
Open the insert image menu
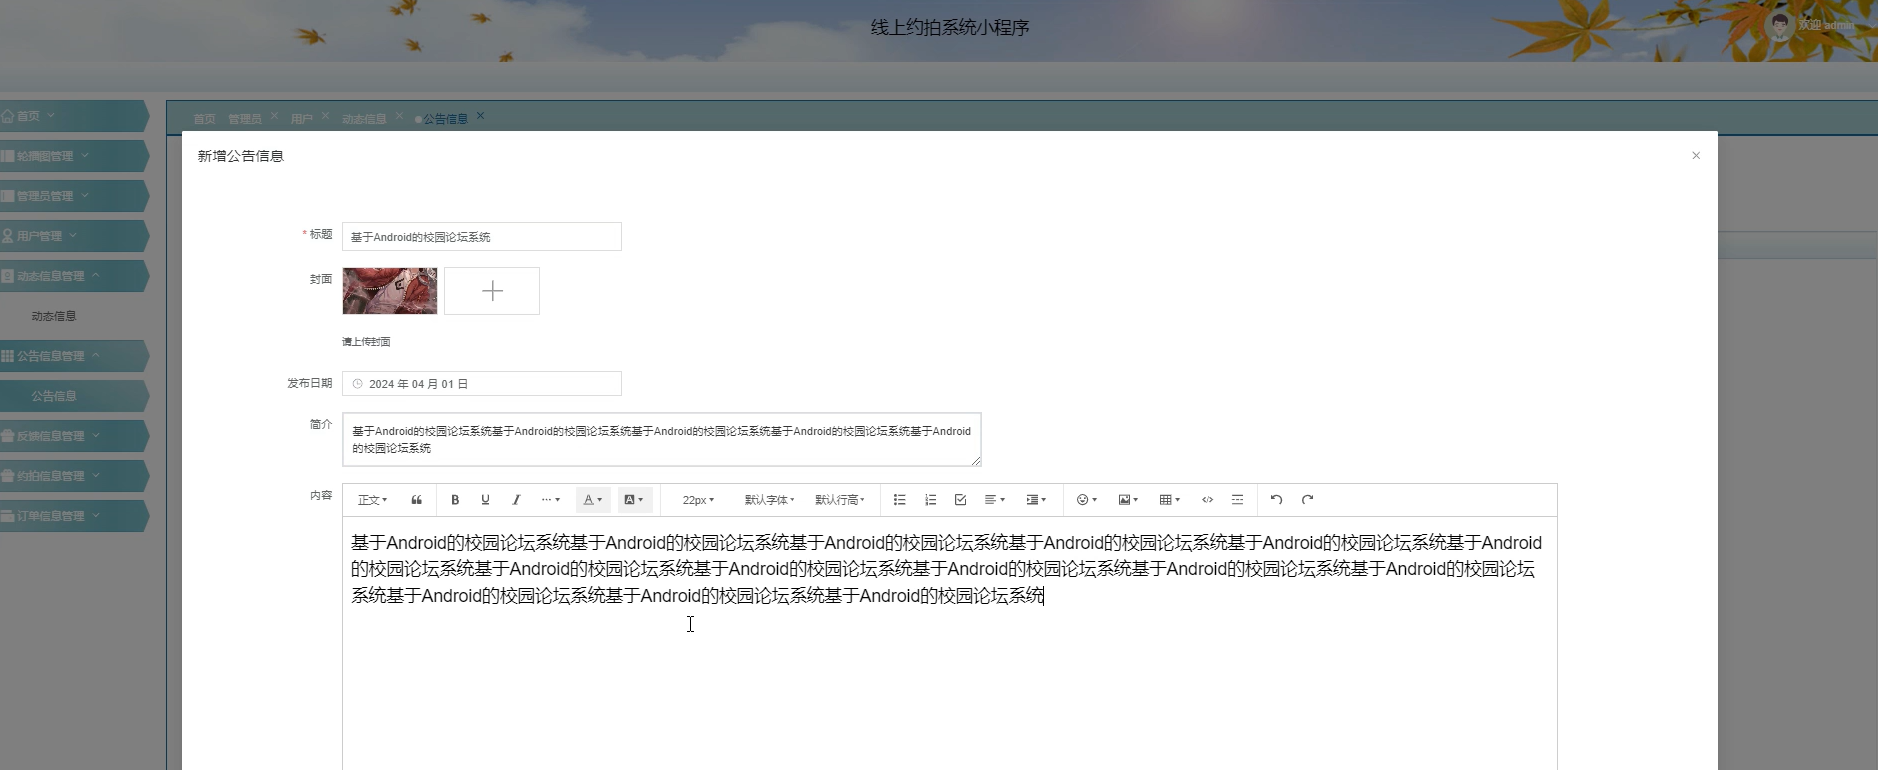[x=1128, y=500]
